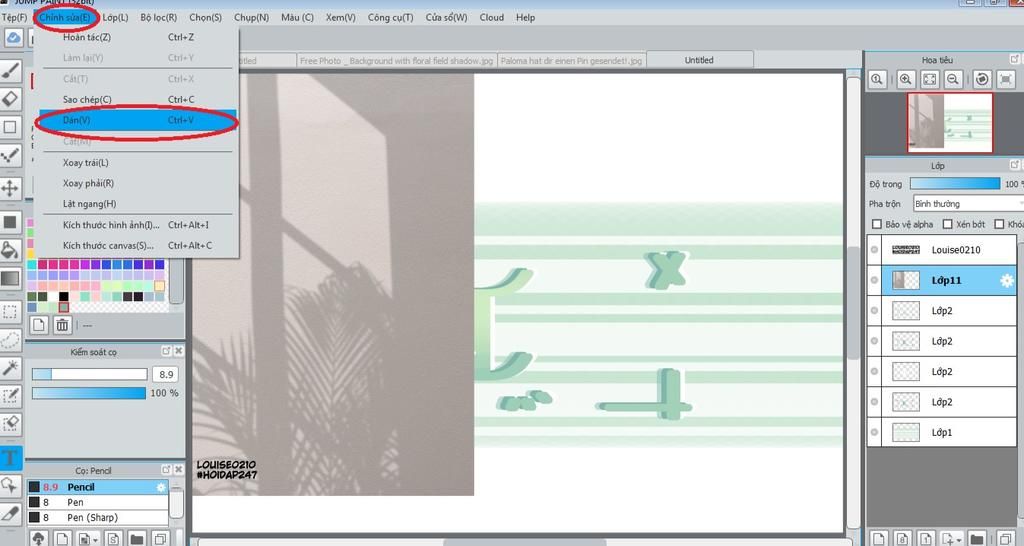The width and height of the screenshot is (1024, 546).
Task: Switch to the Untitled document tab
Action: (699, 60)
